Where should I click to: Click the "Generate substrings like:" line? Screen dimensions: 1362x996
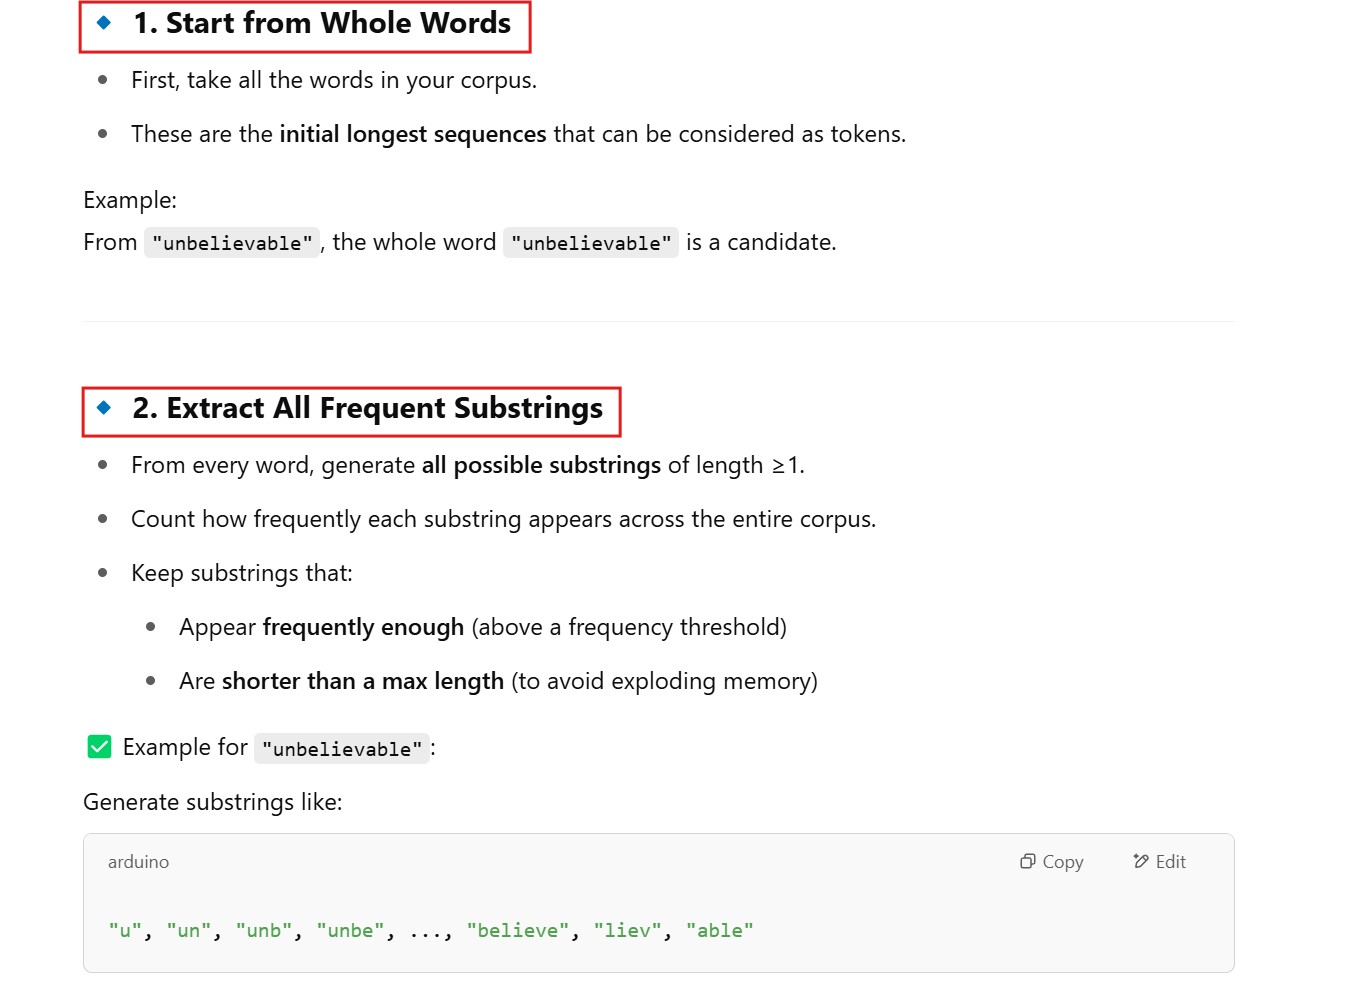point(212,802)
